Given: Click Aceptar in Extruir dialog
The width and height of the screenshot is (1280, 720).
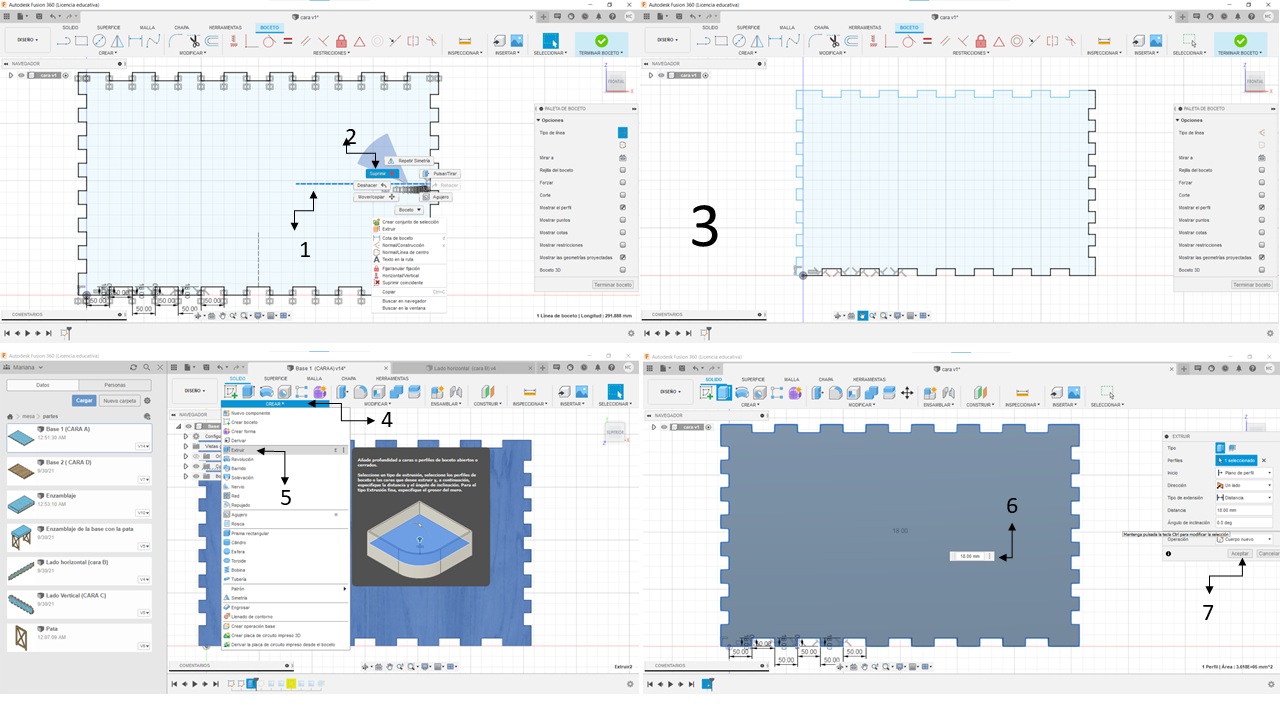Looking at the screenshot, I should 1240,553.
